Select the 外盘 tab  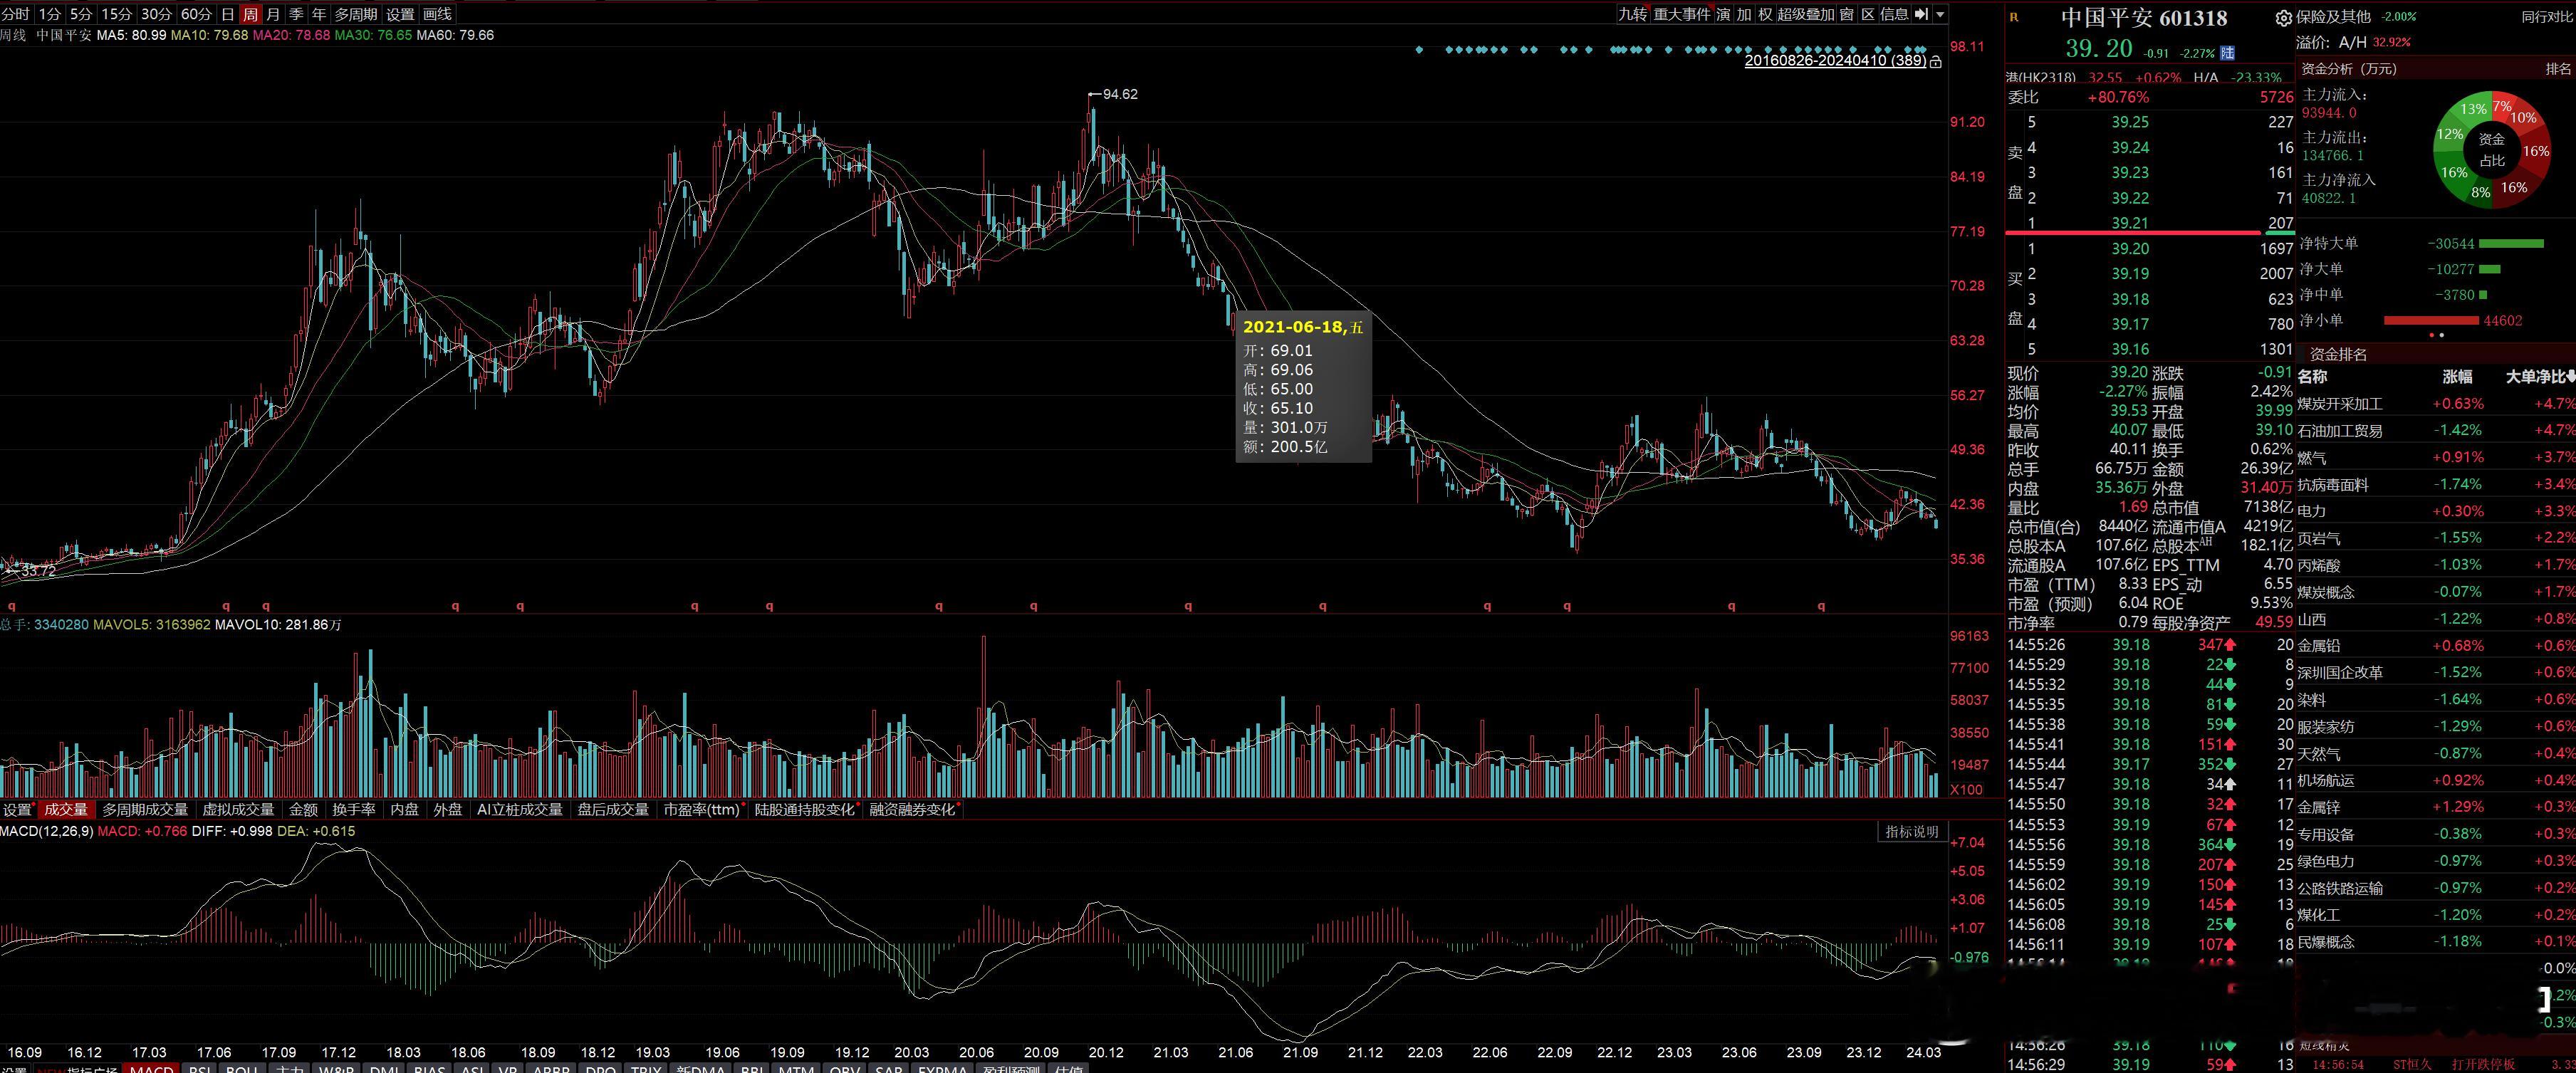448,810
